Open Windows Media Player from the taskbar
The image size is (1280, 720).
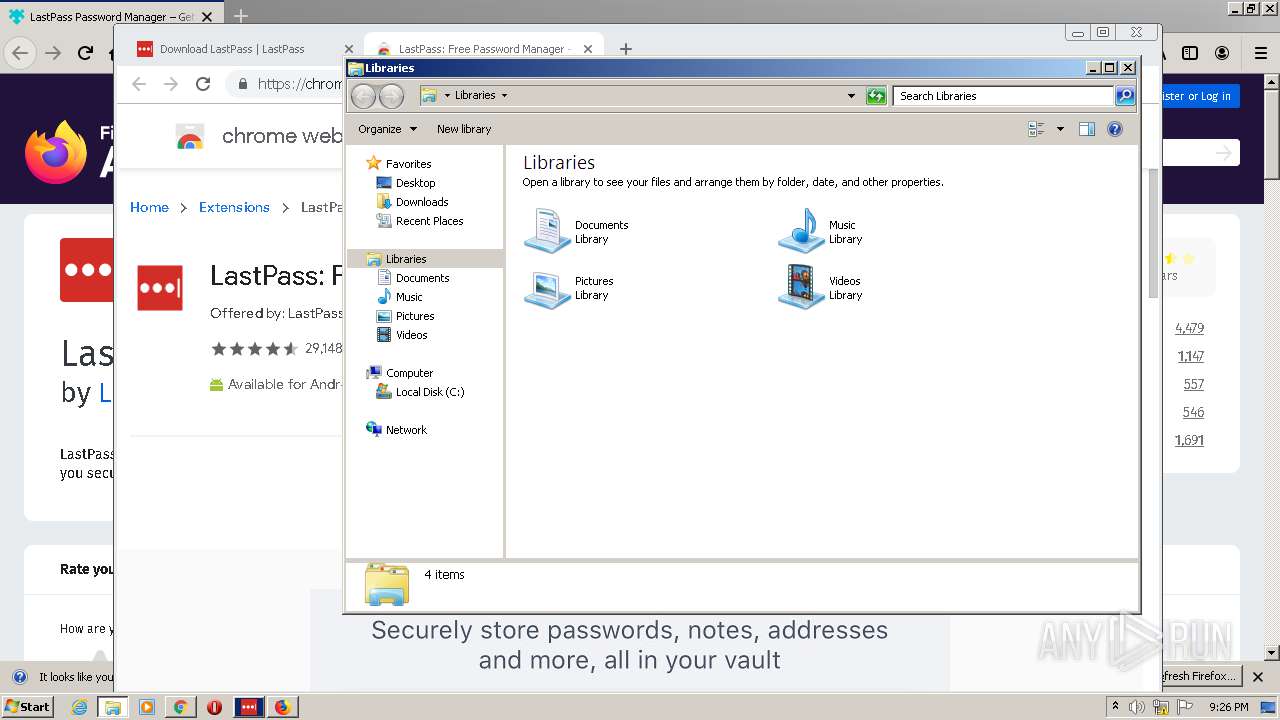point(147,707)
